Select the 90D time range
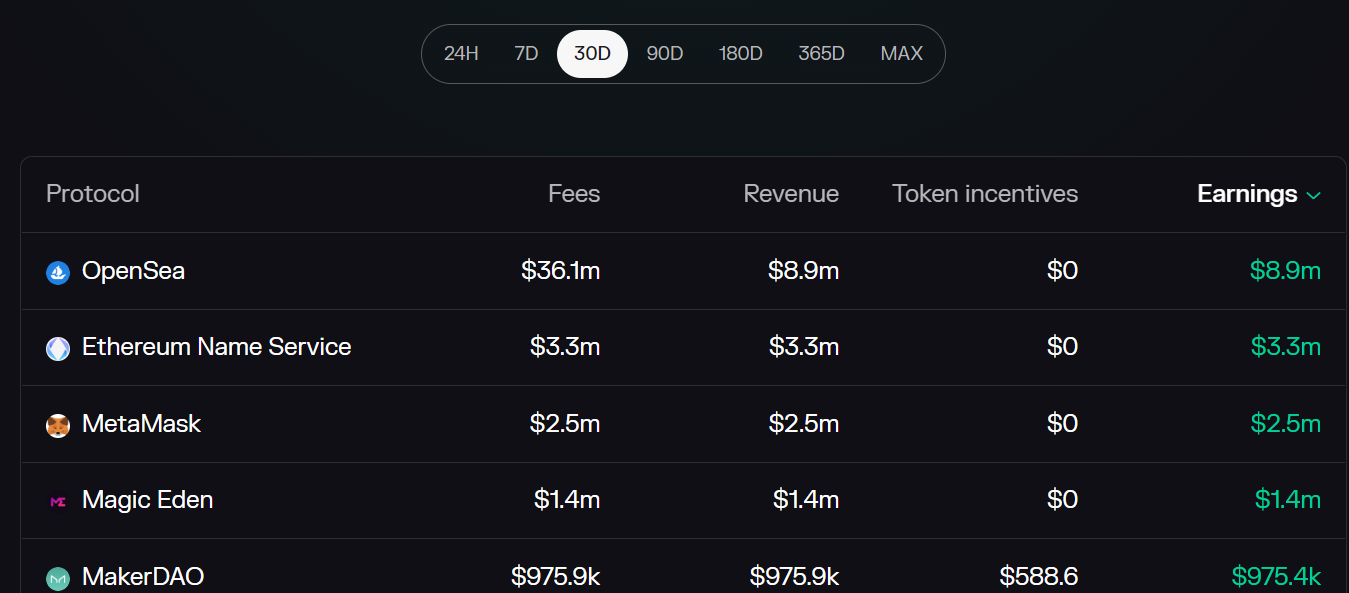 click(x=664, y=54)
